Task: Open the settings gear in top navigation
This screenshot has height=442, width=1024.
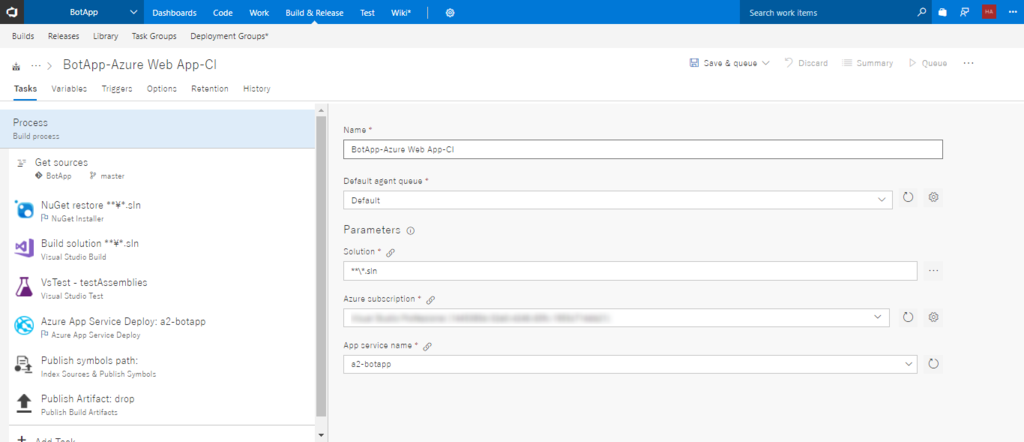Action: click(x=450, y=12)
